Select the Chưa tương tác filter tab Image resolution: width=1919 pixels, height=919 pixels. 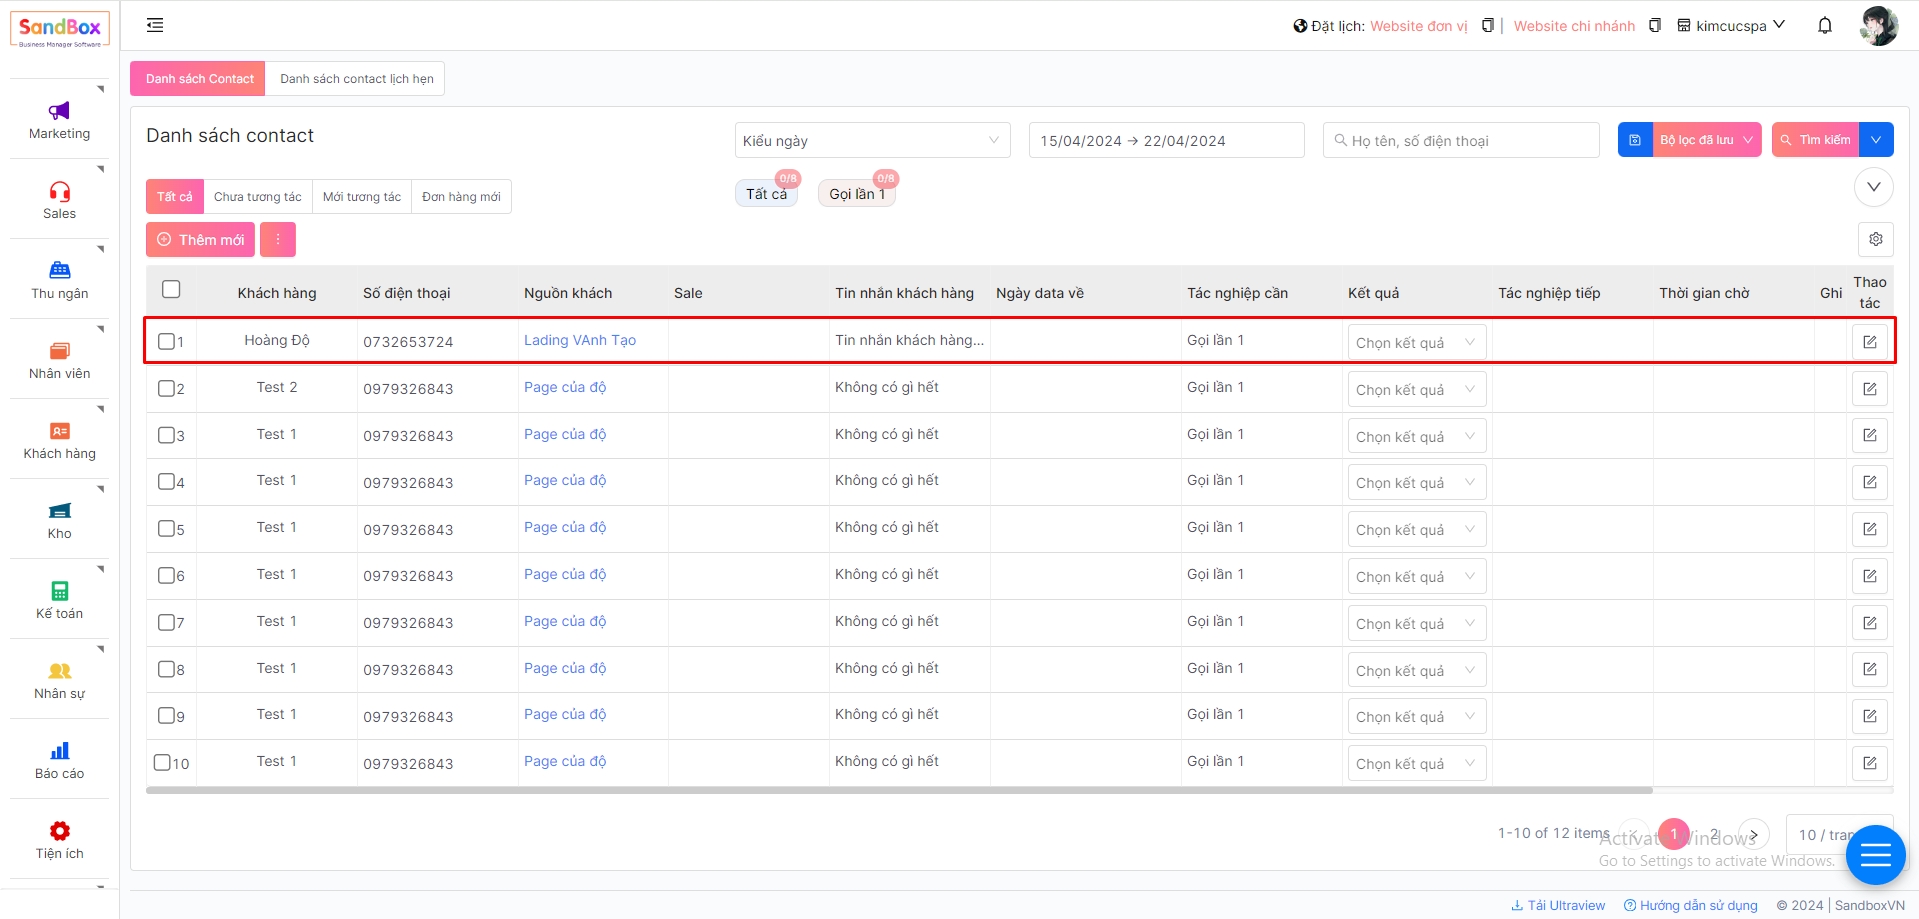(x=257, y=197)
